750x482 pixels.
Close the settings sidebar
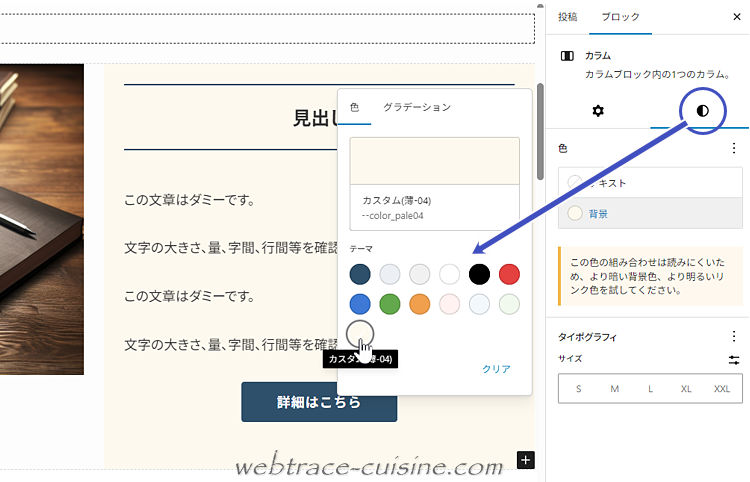tap(737, 17)
